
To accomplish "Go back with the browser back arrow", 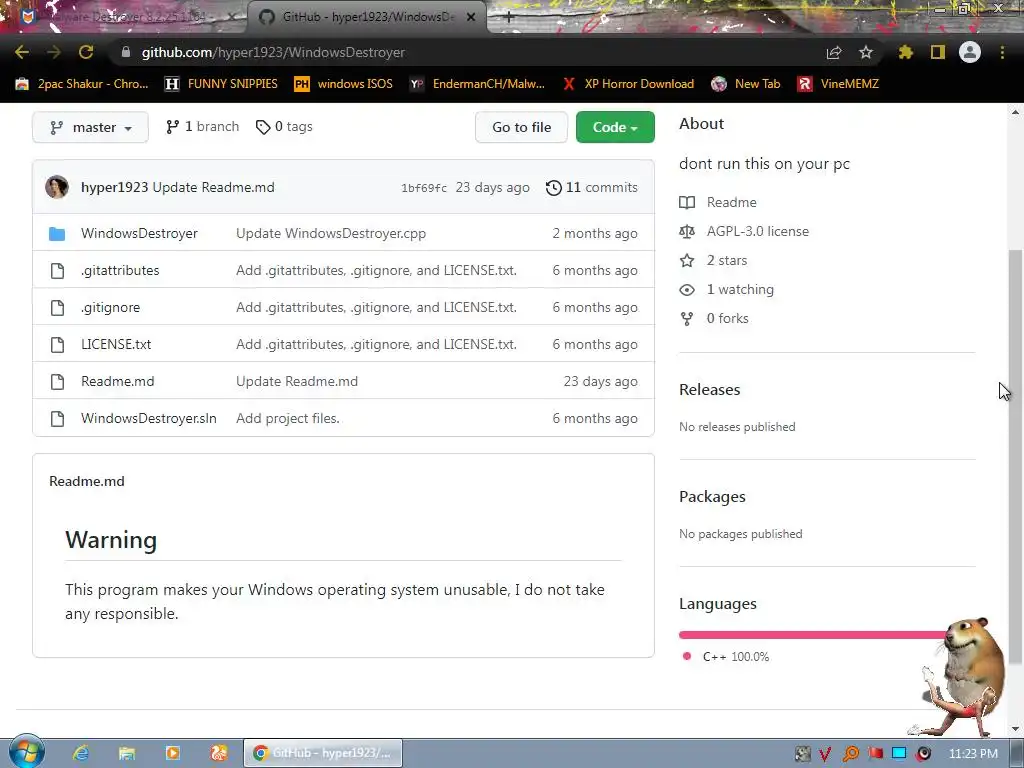I will [x=22, y=52].
